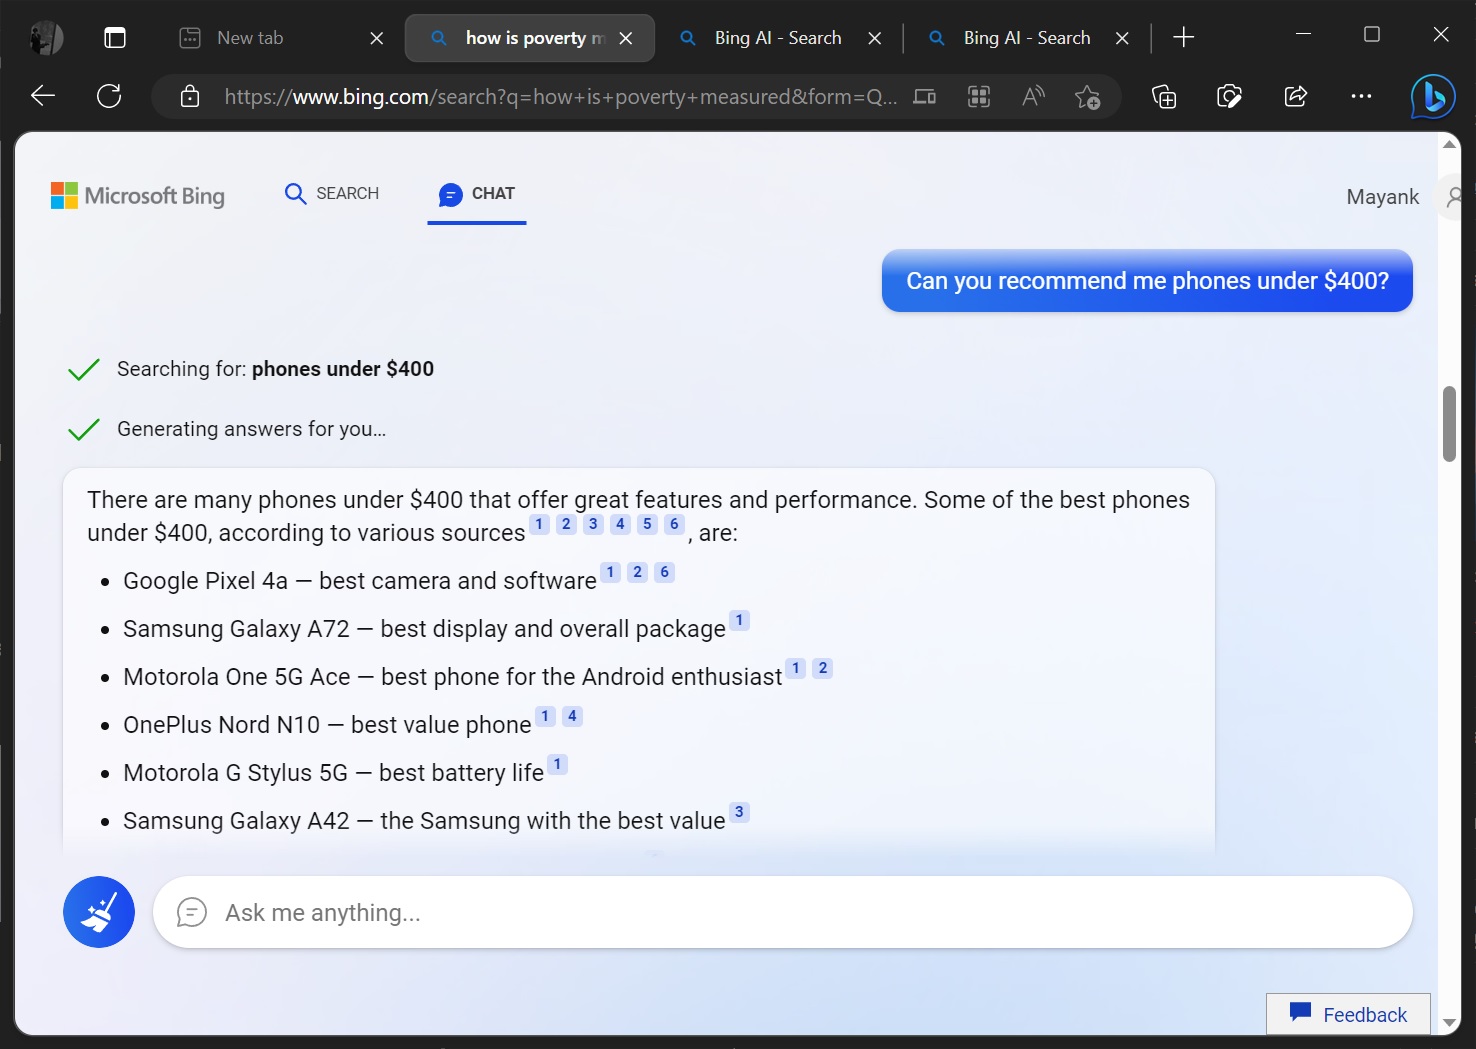Open Collections in the browser toolbar

pos(1163,96)
